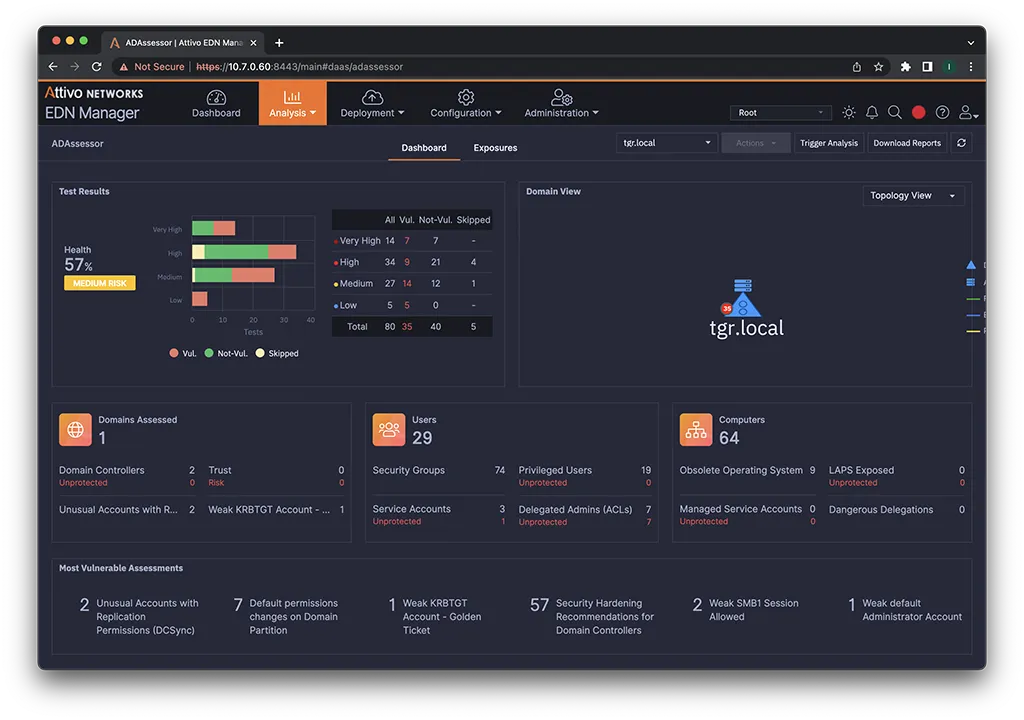The height and width of the screenshot is (720, 1024).
Task: Share the page via share icon
Action: point(856,67)
